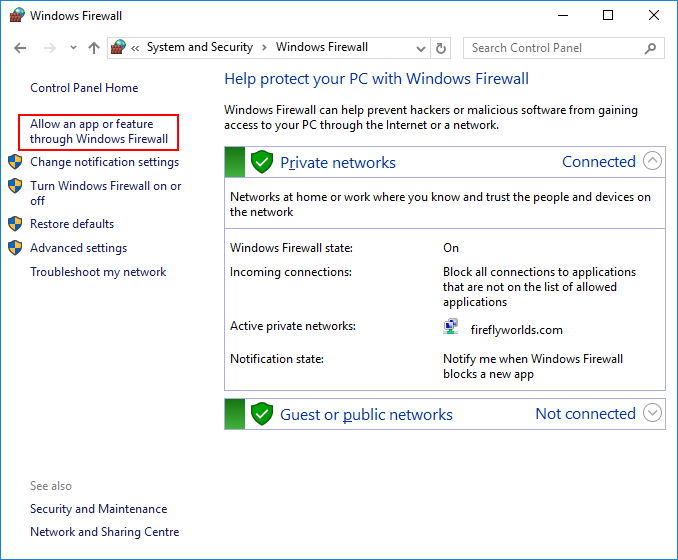Screen dimensions: 678x560
Task: Open Network and Sharing Centre link
Action: [105, 532]
